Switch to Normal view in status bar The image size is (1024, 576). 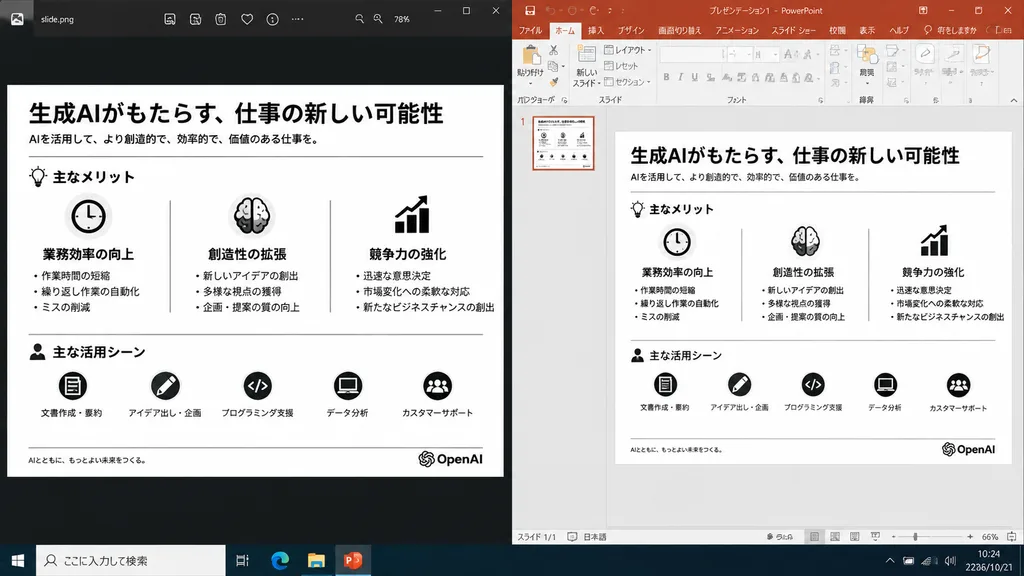pos(814,537)
